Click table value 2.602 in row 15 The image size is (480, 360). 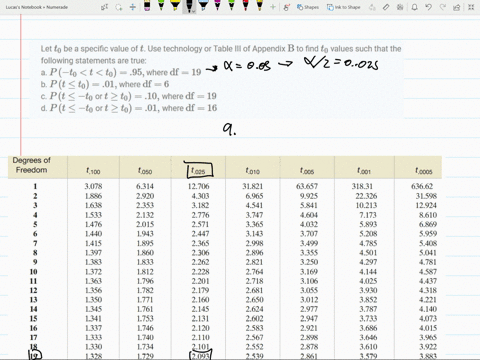coord(254,319)
